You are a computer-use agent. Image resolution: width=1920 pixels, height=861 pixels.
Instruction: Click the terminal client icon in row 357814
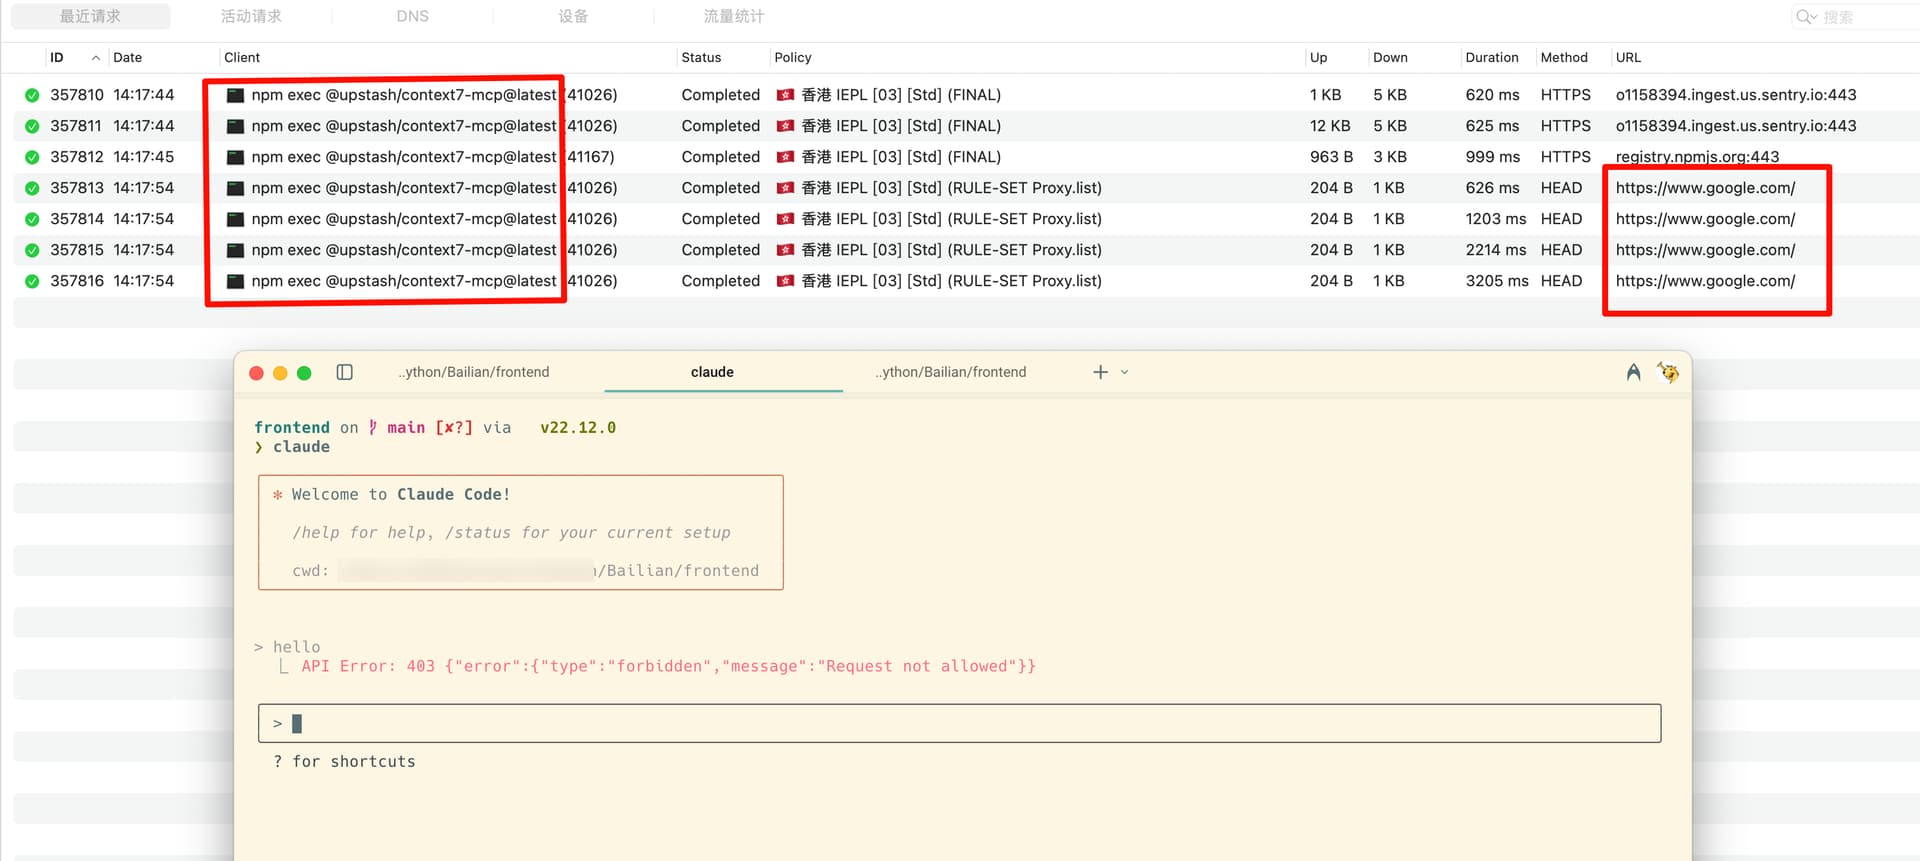235,219
